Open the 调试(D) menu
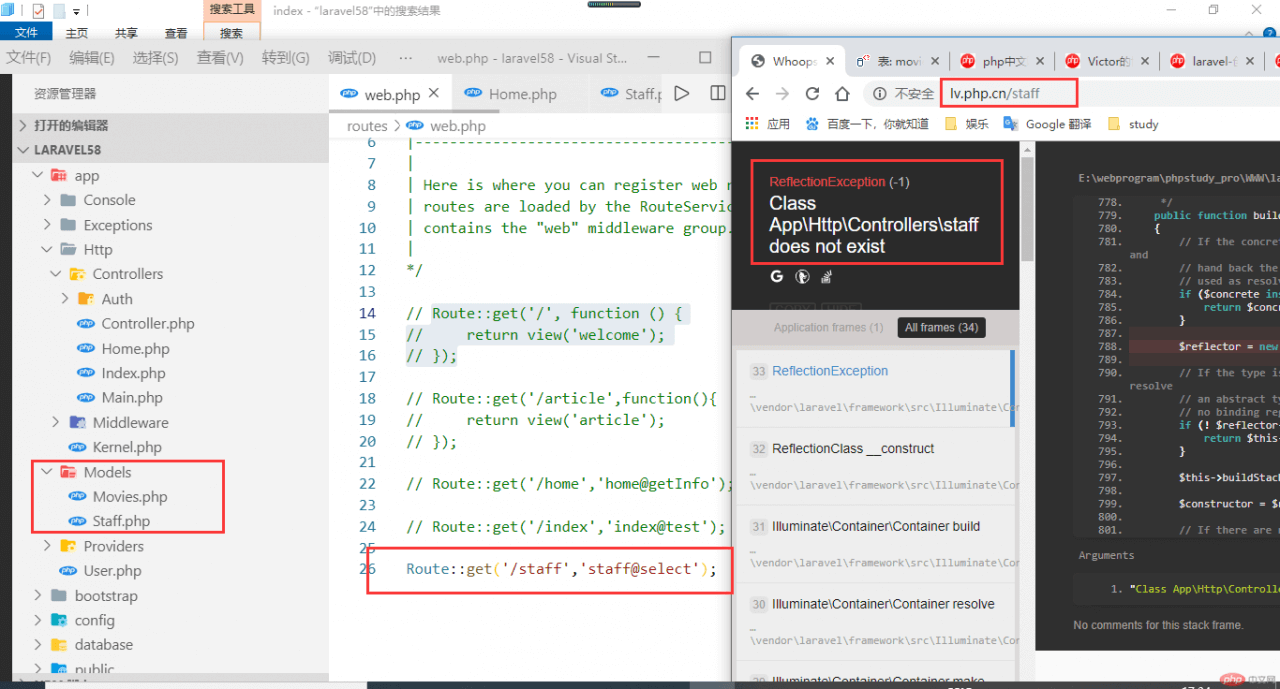 [352, 58]
